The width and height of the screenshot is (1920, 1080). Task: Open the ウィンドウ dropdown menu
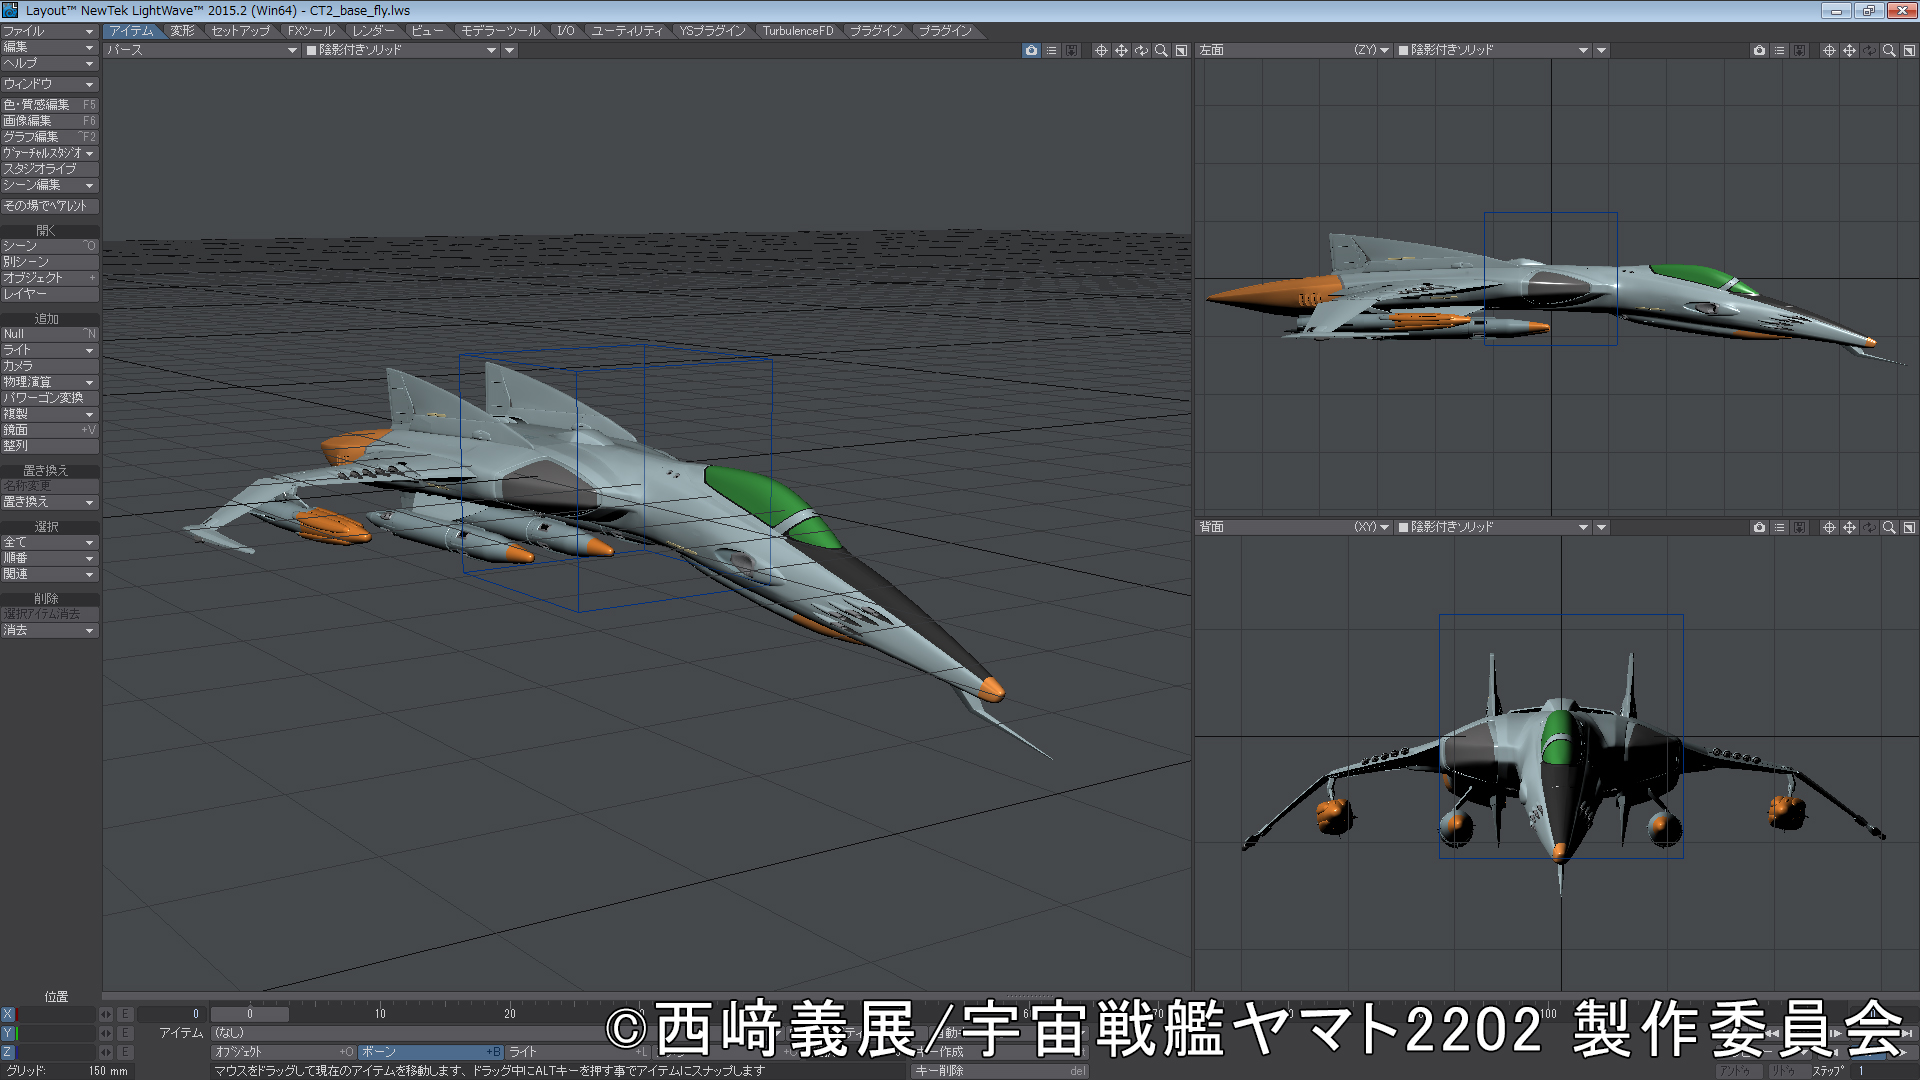click(x=49, y=84)
